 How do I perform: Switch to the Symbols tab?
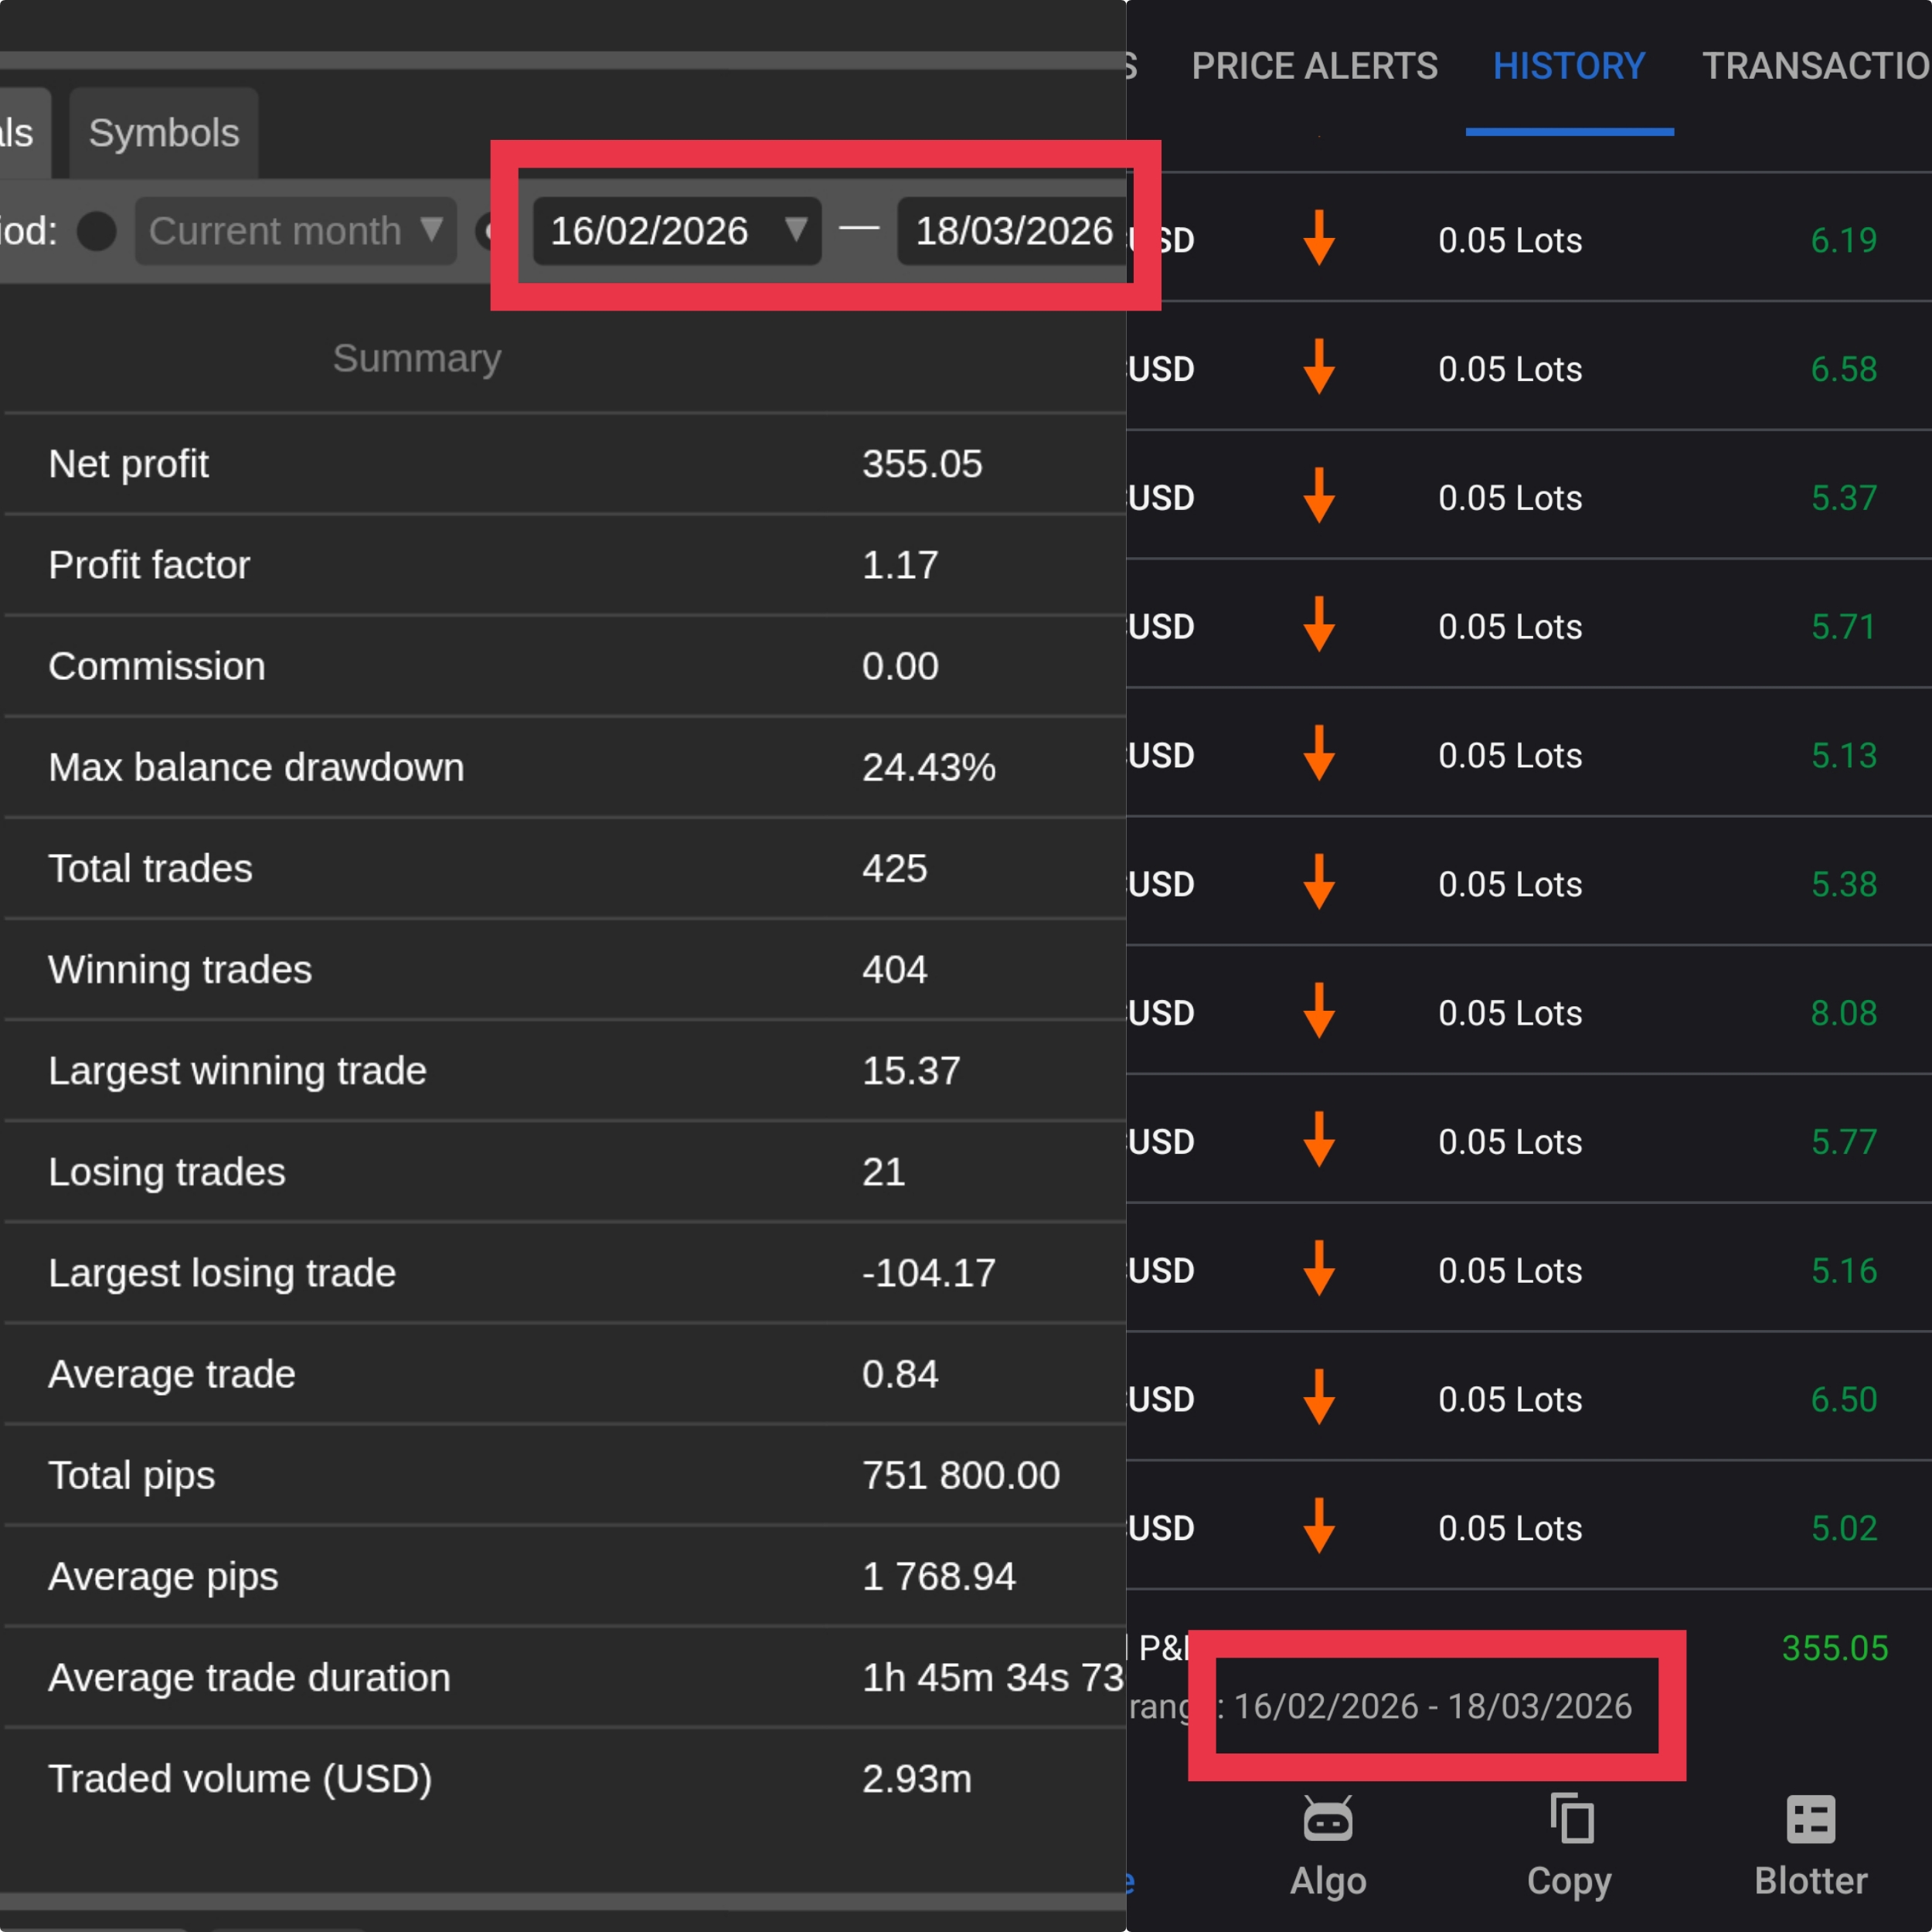[163, 131]
